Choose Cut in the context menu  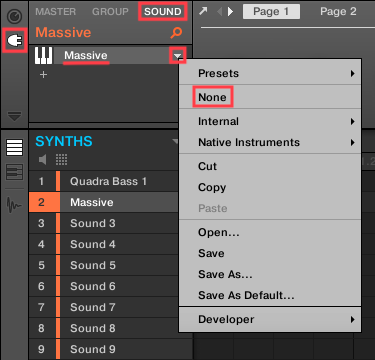click(x=270, y=166)
